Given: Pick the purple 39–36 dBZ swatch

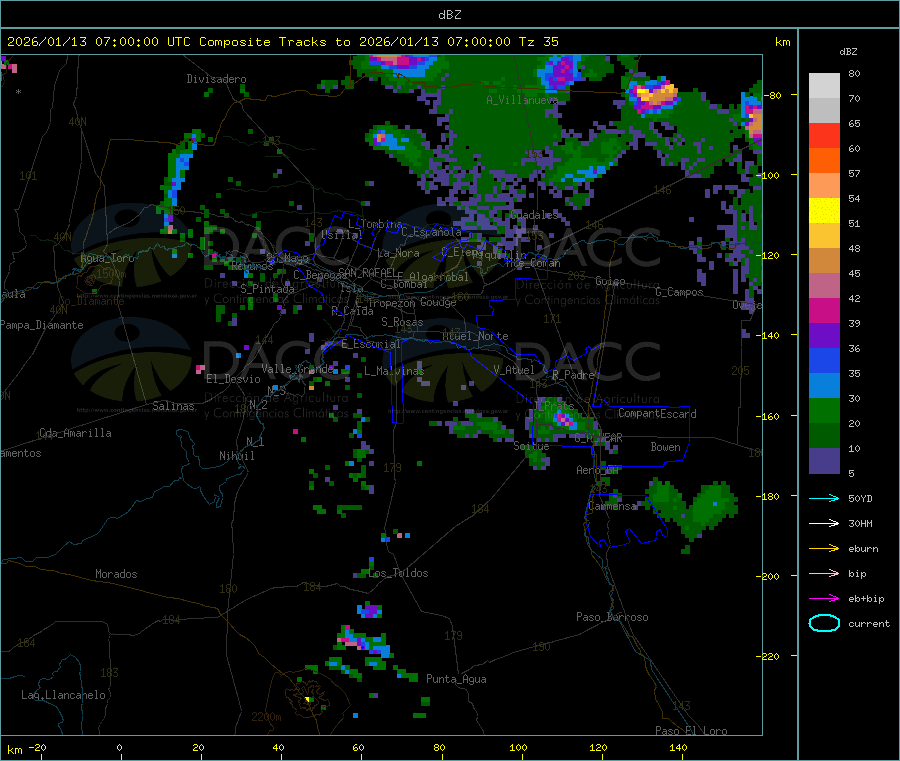Looking at the screenshot, I should tap(824, 336).
